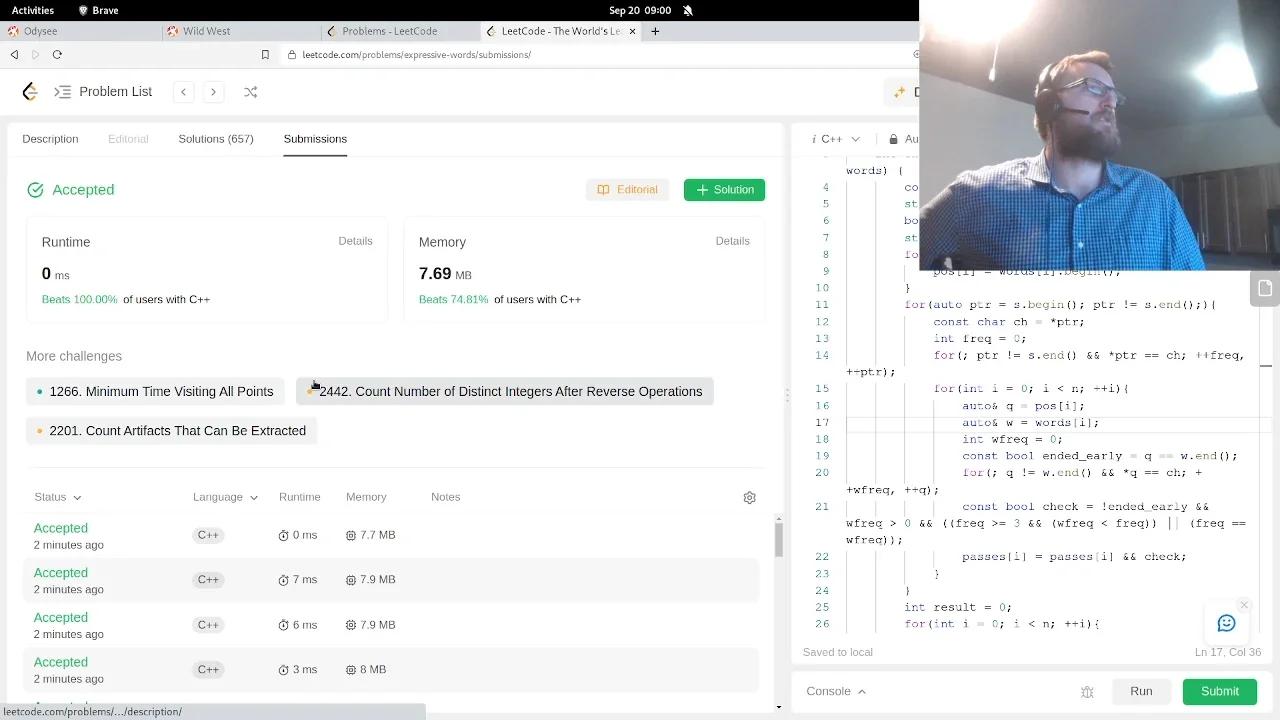The height and width of the screenshot is (720, 1280).
Task: Pick a random problem shuffle icon
Action: coord(250,92)
